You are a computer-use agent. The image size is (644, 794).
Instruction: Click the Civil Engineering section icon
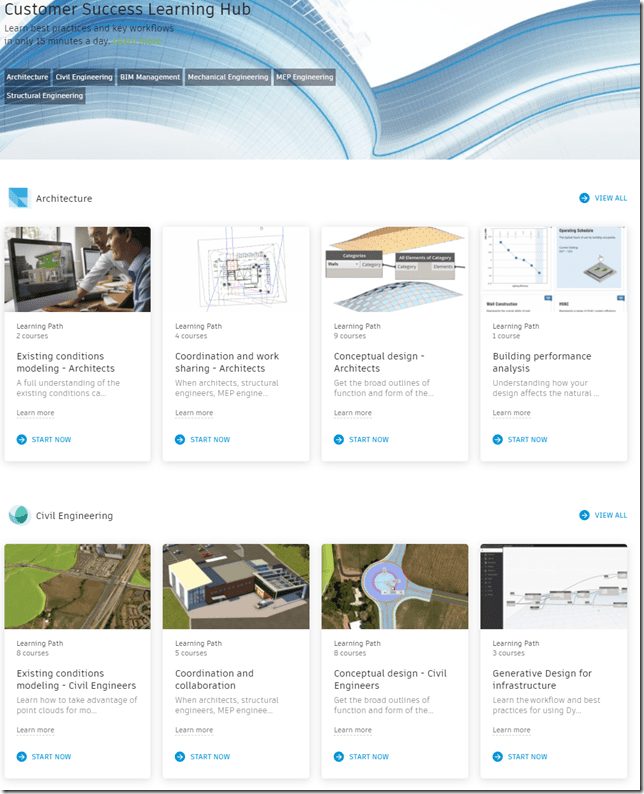pos(18,515)
